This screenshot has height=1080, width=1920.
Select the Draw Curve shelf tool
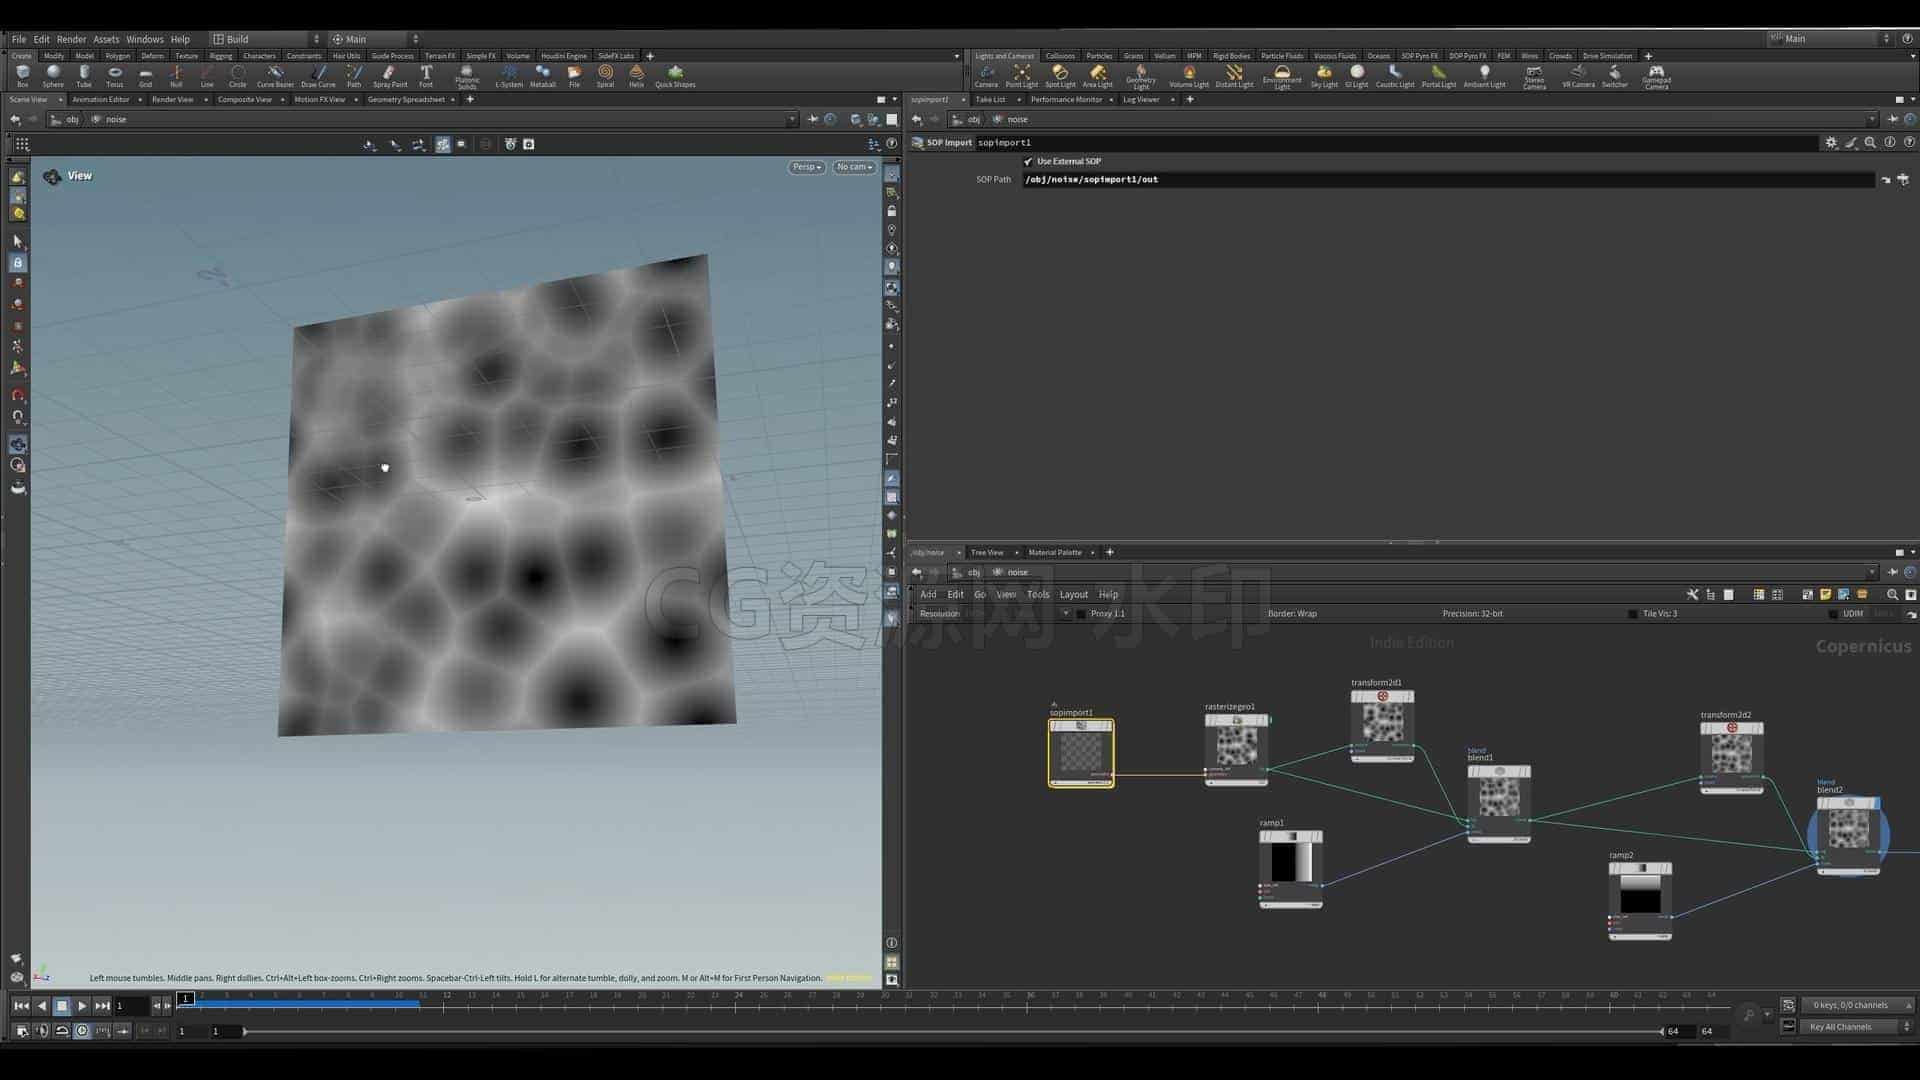(x=318, y=76)
